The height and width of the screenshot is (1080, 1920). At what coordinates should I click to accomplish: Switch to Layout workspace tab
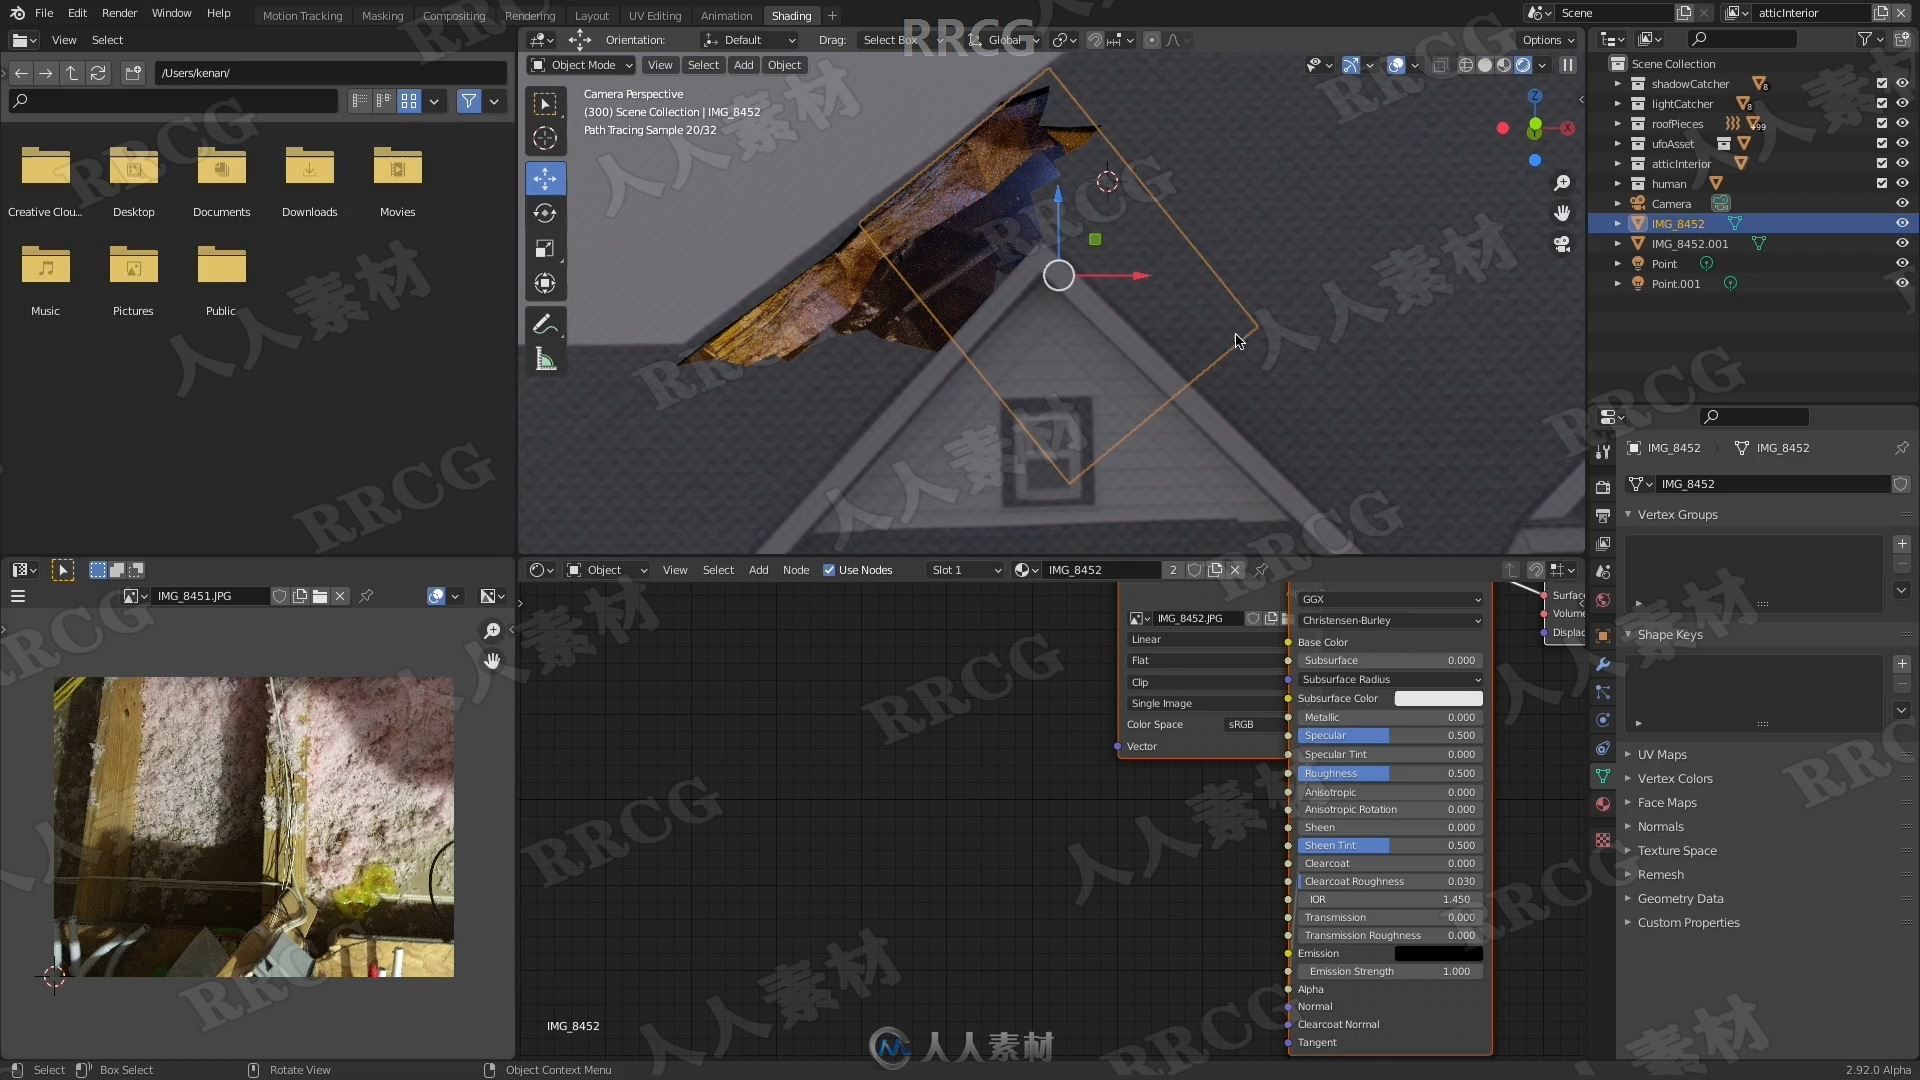(x=591, y=16)
